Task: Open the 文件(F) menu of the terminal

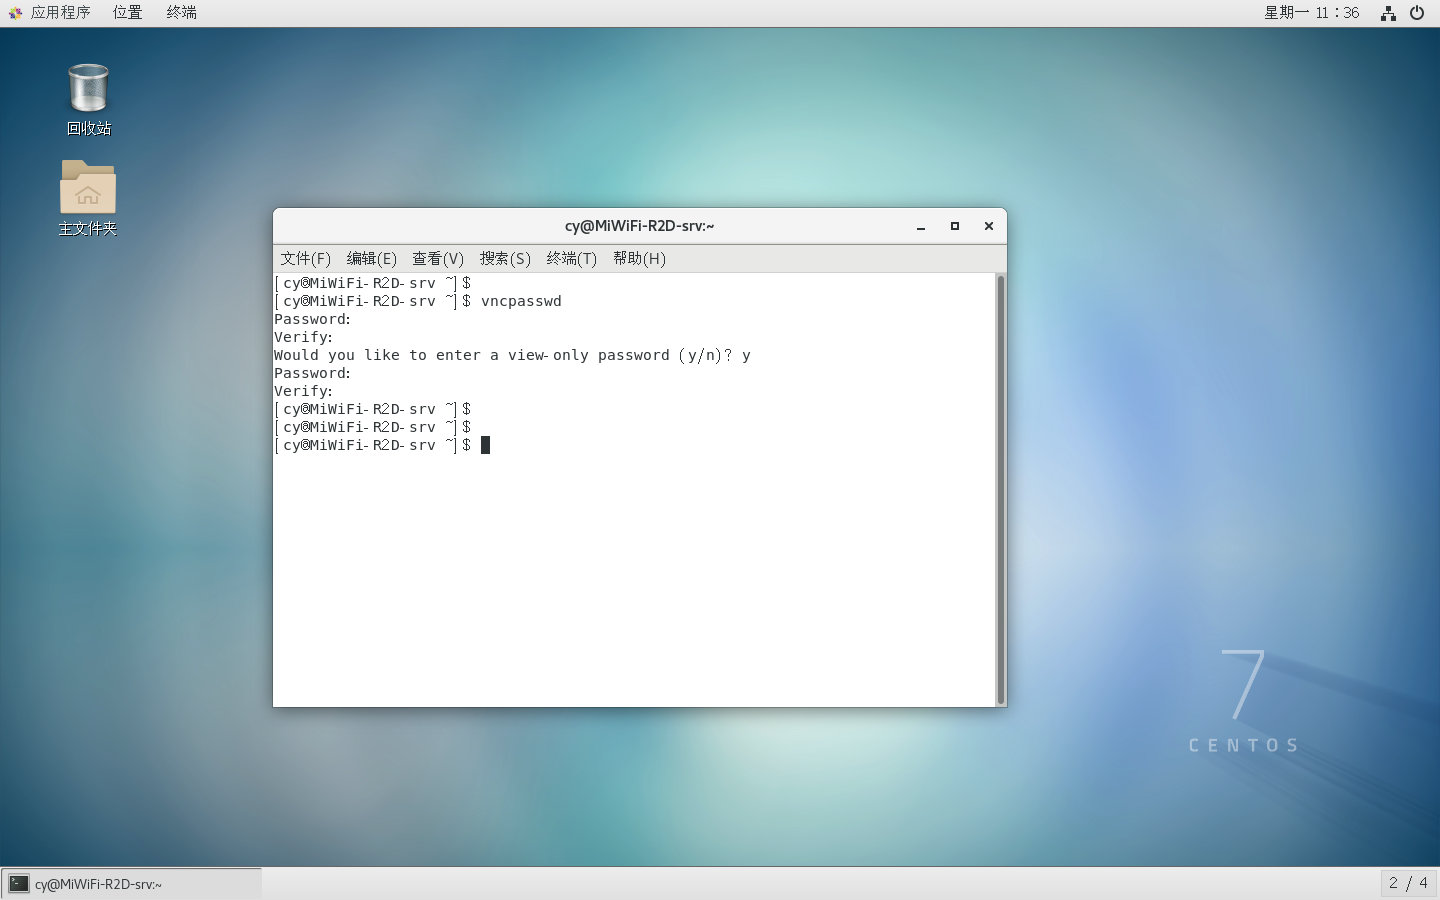Action: tap(306, 259)
